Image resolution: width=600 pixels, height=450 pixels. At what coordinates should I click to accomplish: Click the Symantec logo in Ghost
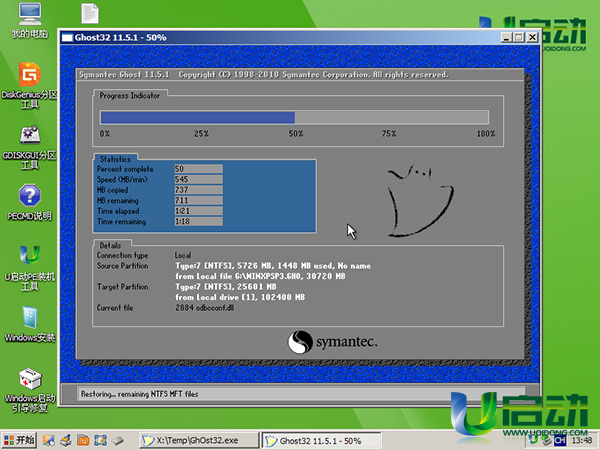(332, 343)
